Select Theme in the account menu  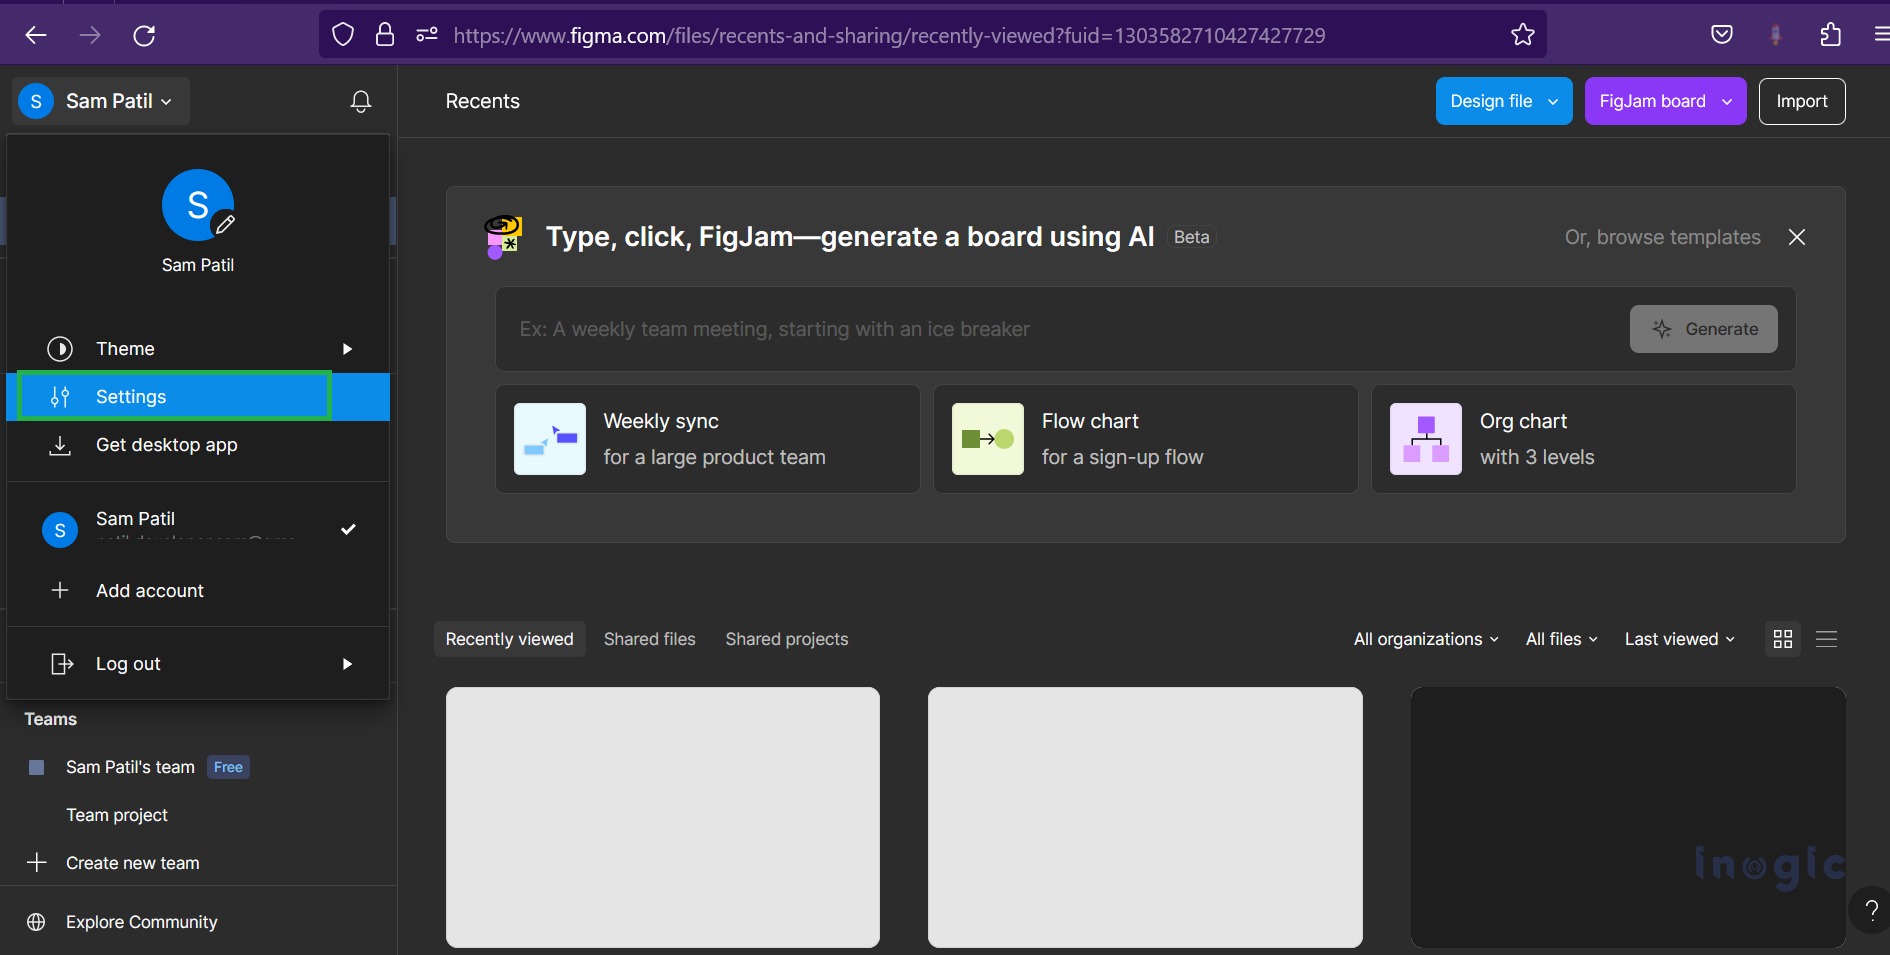pyautogui.click(x=198, y=349)
